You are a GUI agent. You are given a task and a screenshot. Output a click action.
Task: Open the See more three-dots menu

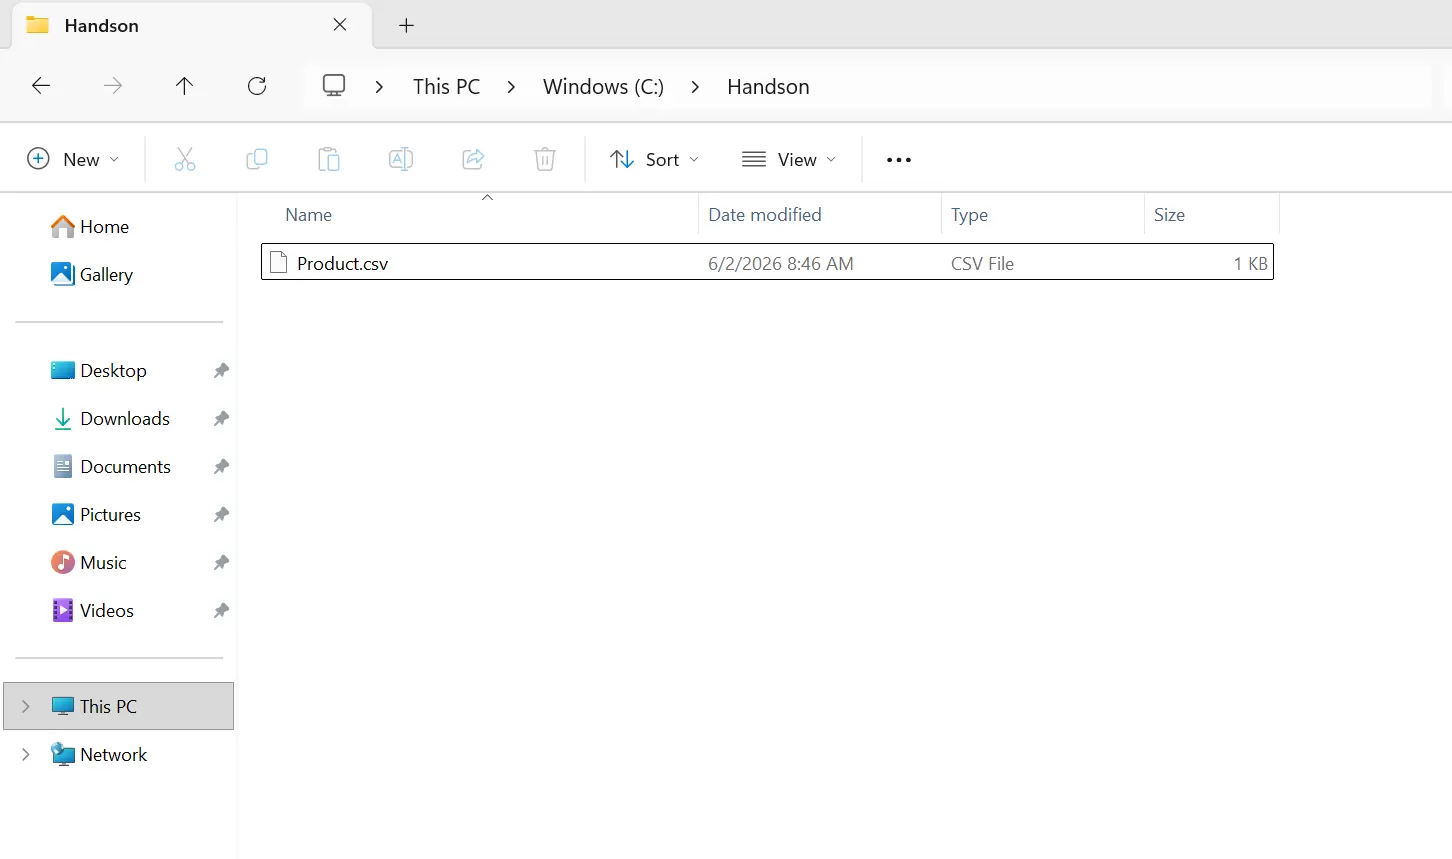point(899,160)
